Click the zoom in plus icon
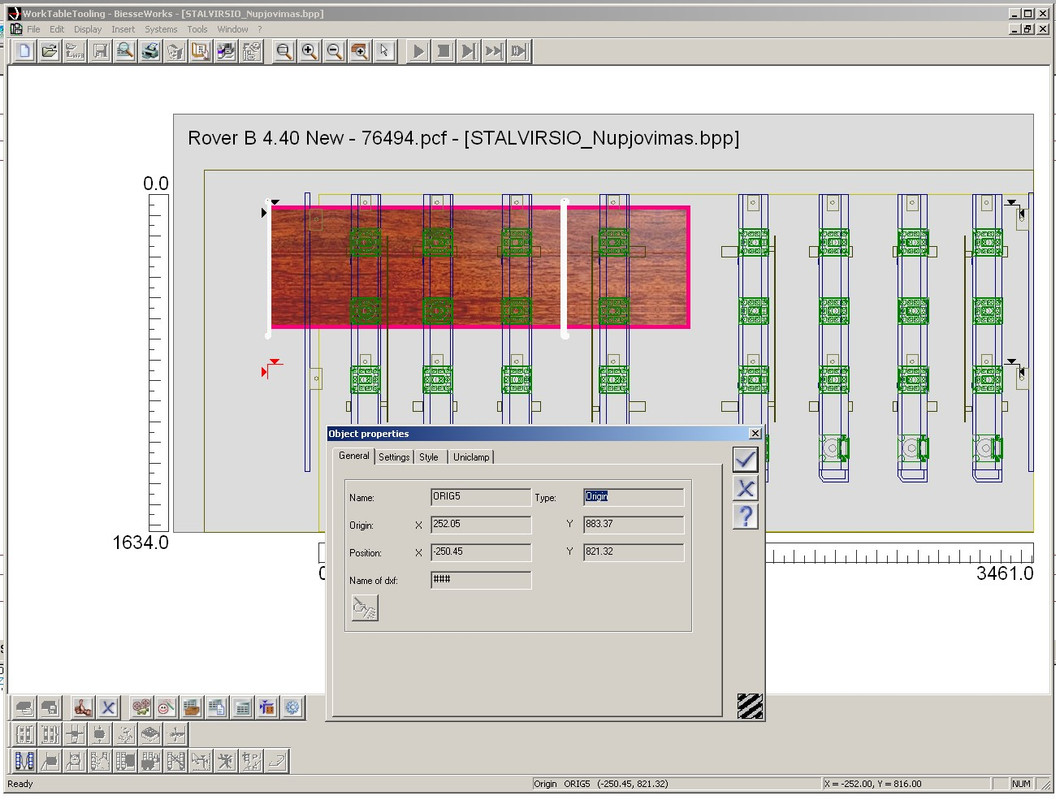This screenshot has height=800, width=1056. 309,51
